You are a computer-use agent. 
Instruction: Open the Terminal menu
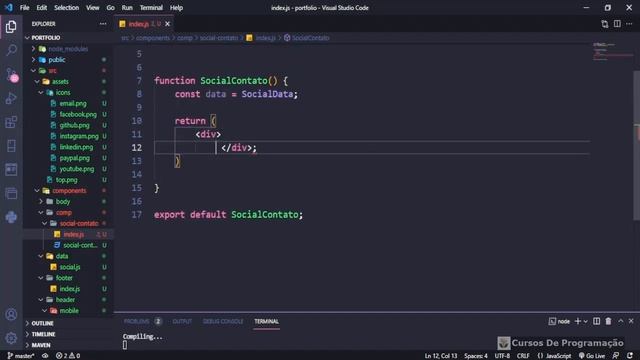[151, 8]
